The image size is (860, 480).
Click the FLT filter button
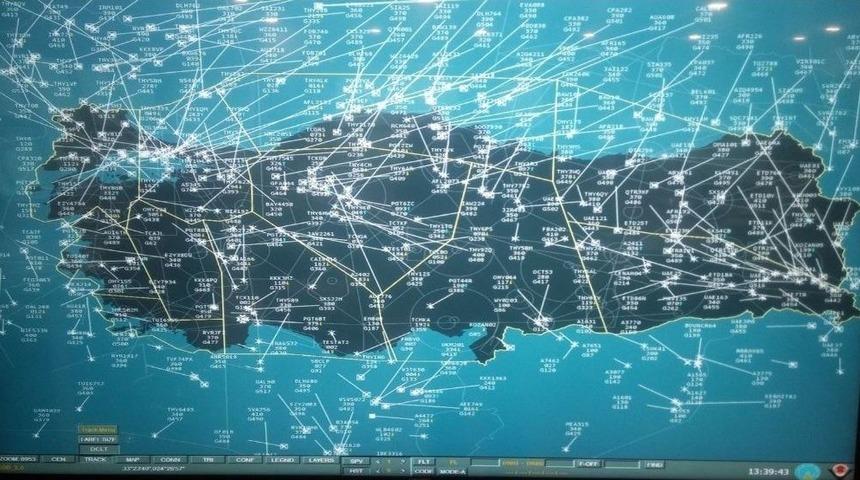(423, 461)
